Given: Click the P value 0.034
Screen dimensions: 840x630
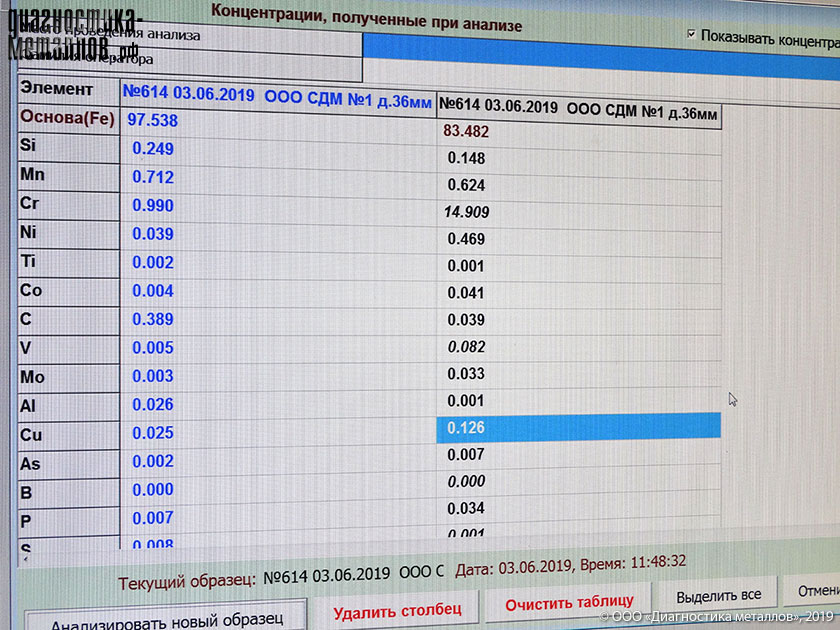Looking at the screenshot, I should [466, 508].
